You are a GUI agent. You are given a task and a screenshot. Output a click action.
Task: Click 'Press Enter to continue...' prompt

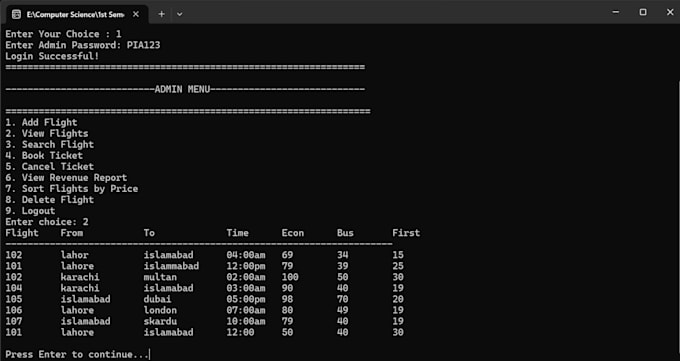pyautogui.click(x=77, y=354)
